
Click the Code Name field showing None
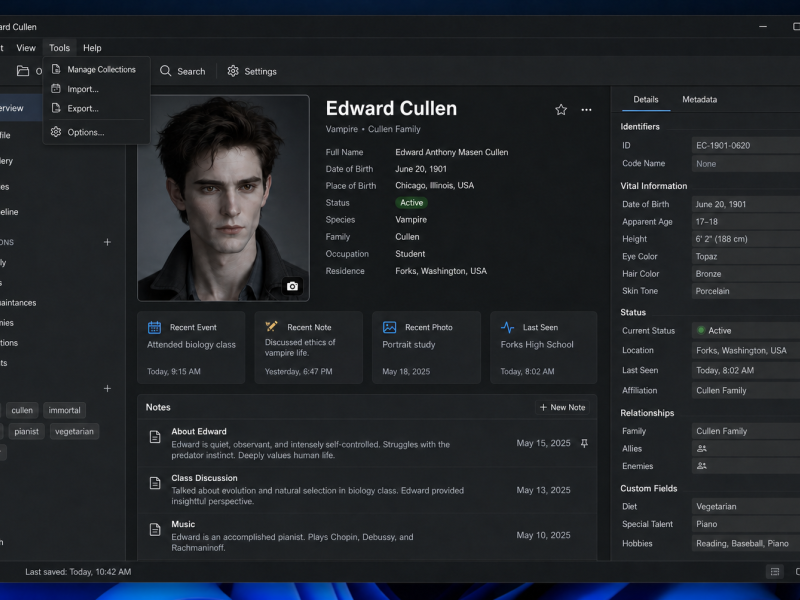[745, 164]
